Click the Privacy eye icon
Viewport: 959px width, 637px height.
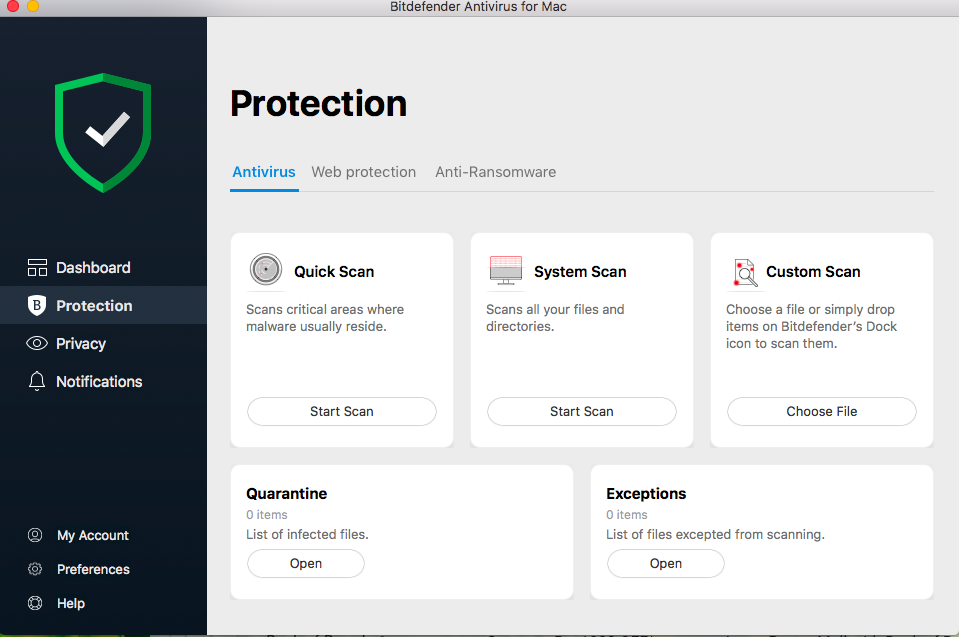click(x=37, y=343)
